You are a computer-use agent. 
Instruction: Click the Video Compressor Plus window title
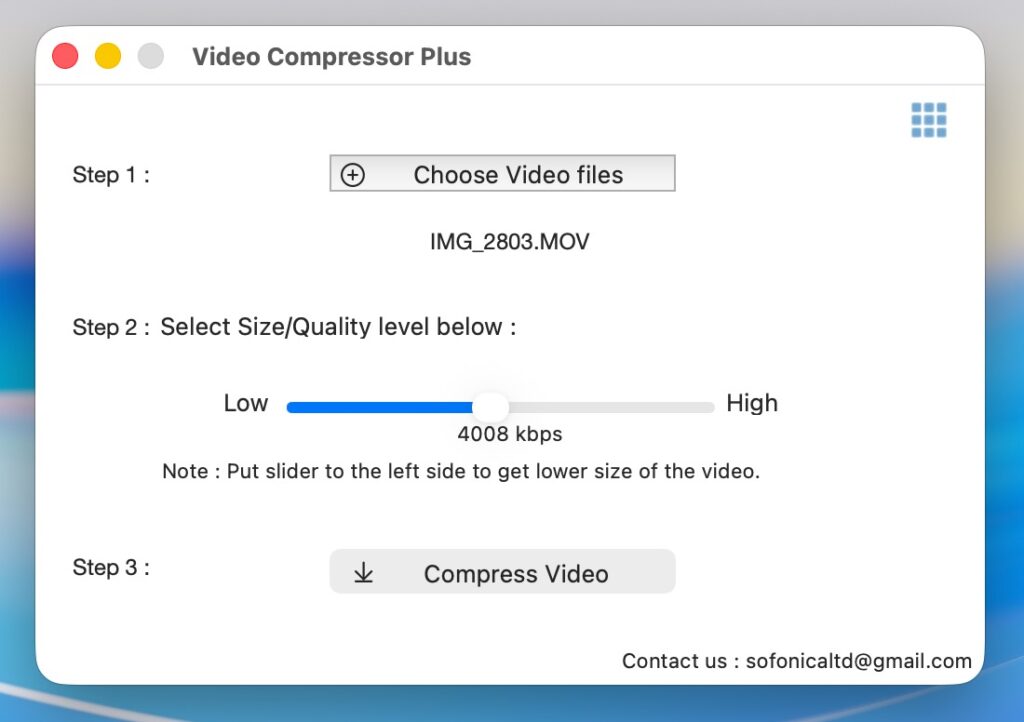click(x=332, y=57)
